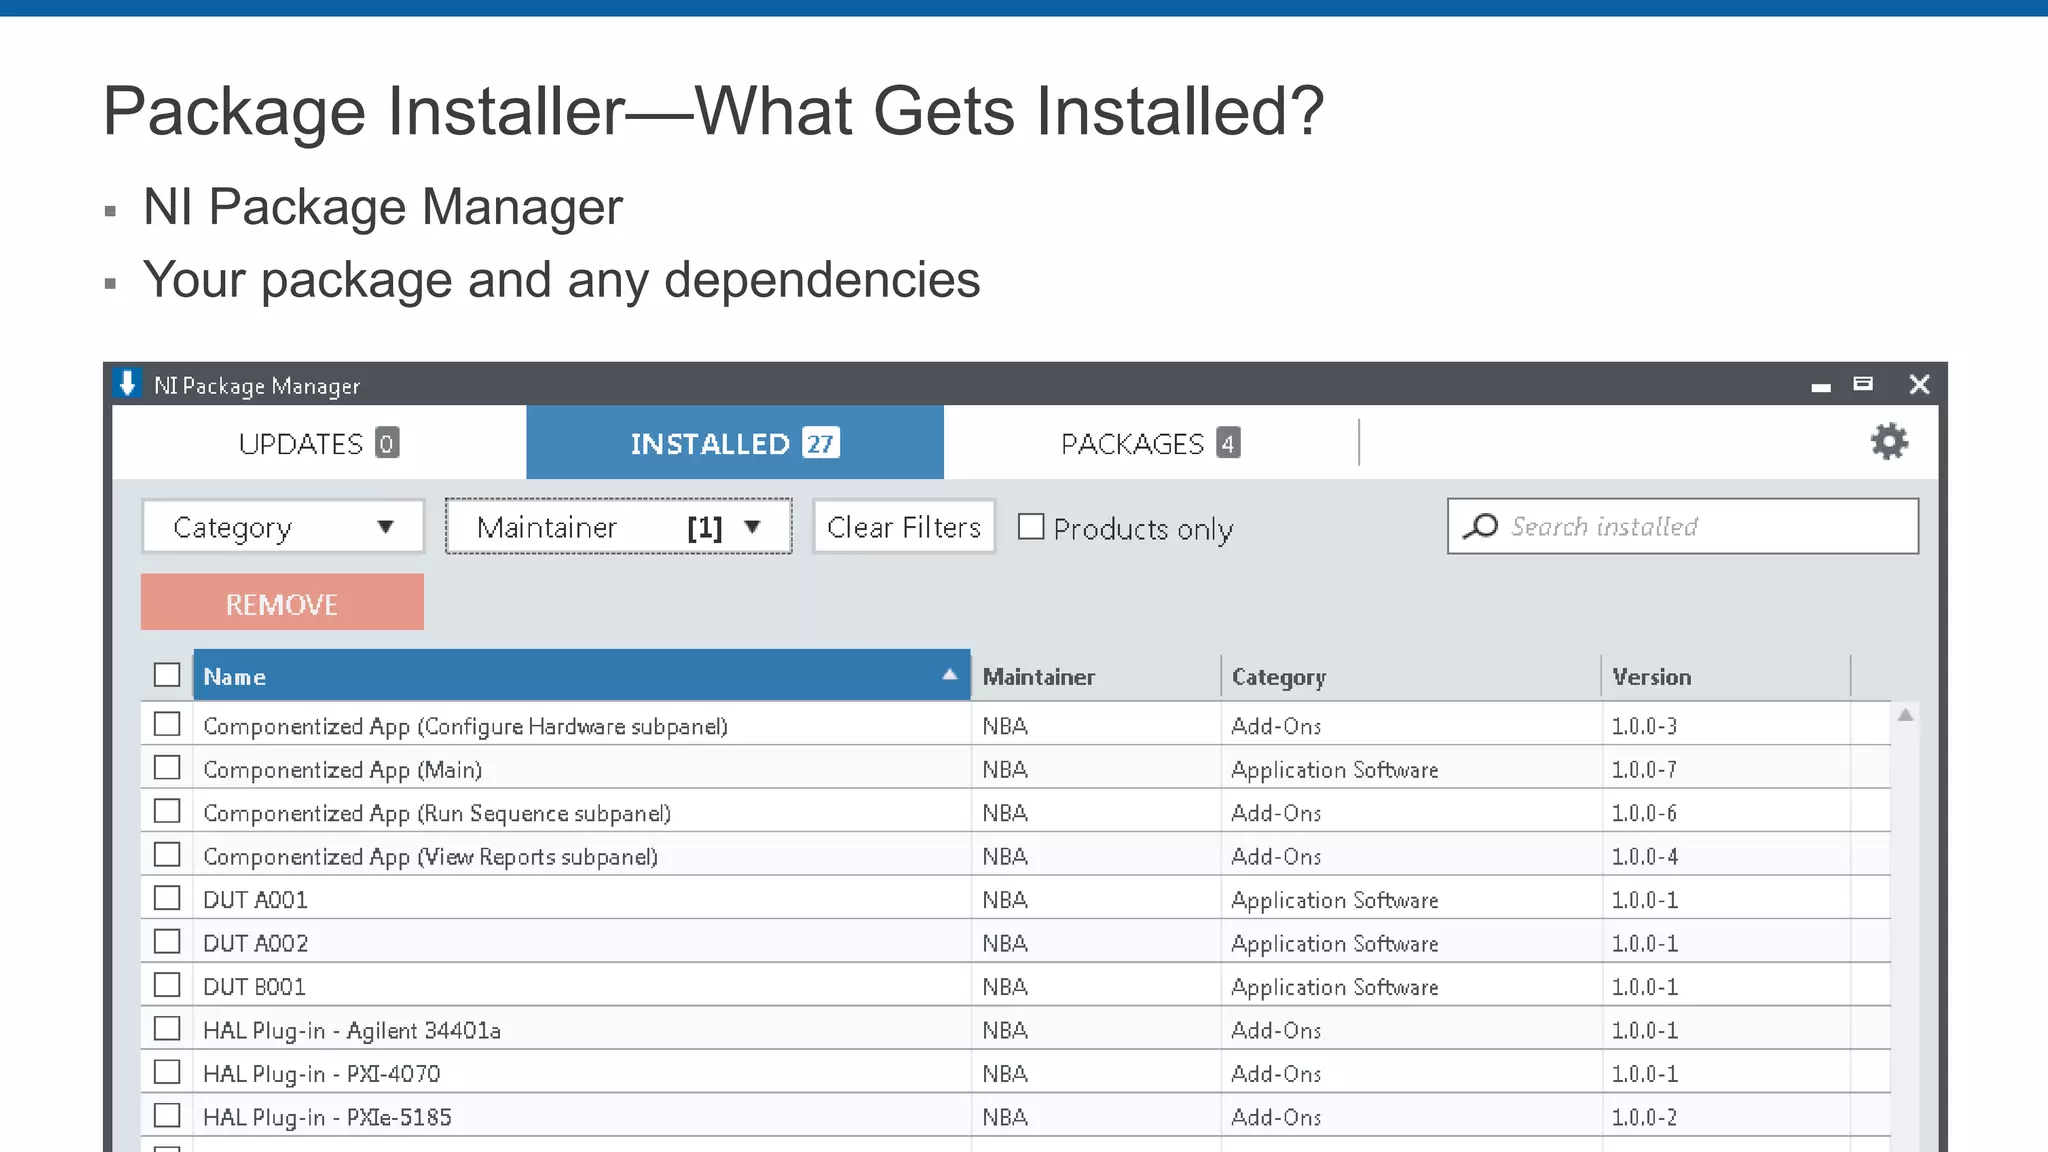Click version 1.0.0-2 cell

(1644, 1117)
